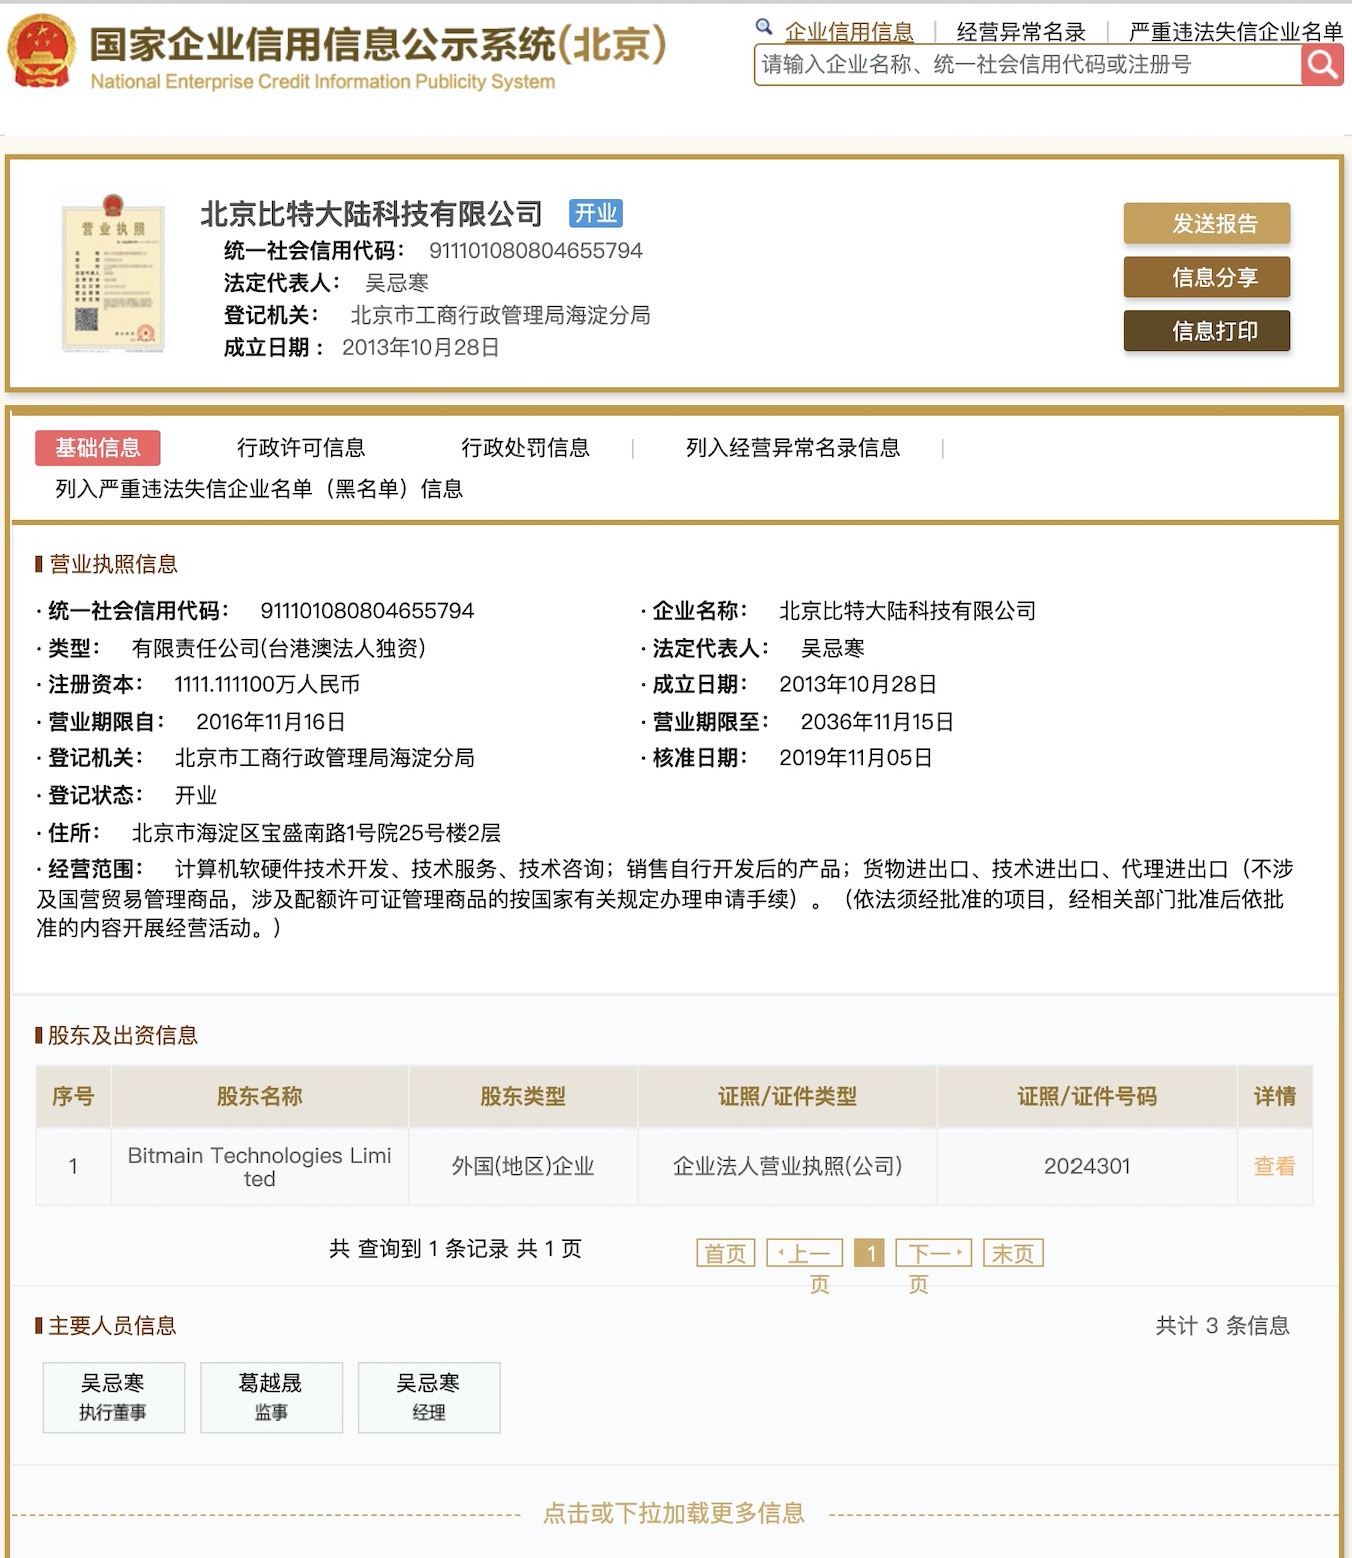The height and width of the screenshot is (1558, 1352).
Task: Click the 信息打印 button
Action: pos(1207,331)
